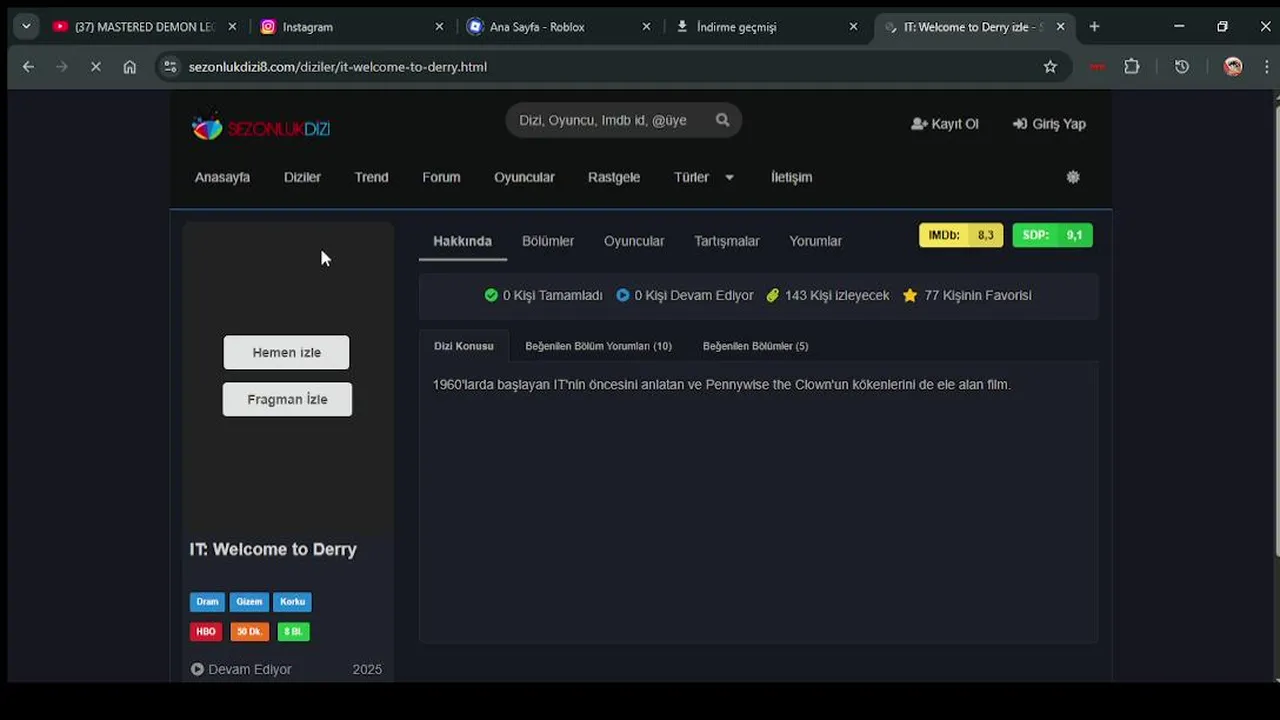Select Beğenilen Bölüm Yorumları (10) tab
Viewport: 1280px width, 720px height.
(598, 346)
